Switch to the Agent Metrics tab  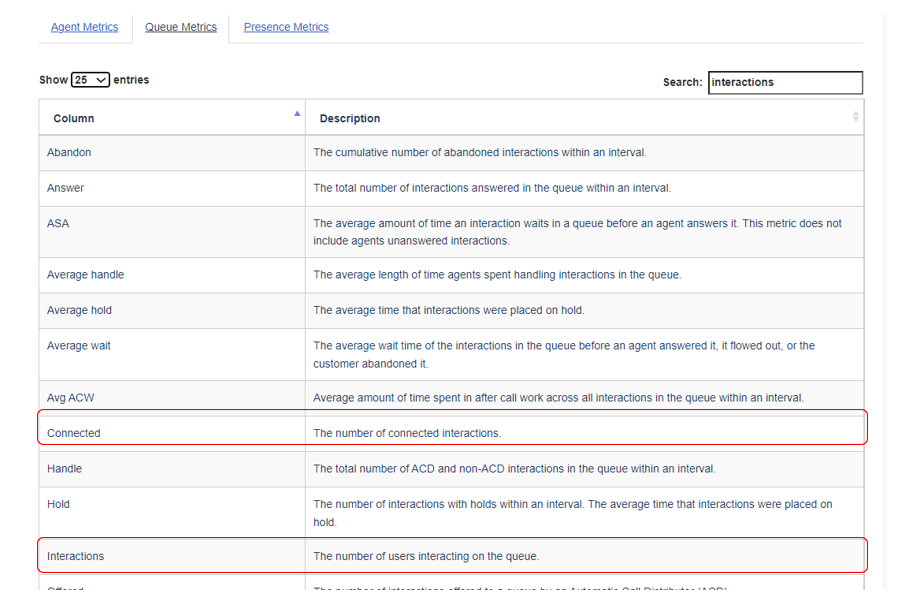coord(84,27)
